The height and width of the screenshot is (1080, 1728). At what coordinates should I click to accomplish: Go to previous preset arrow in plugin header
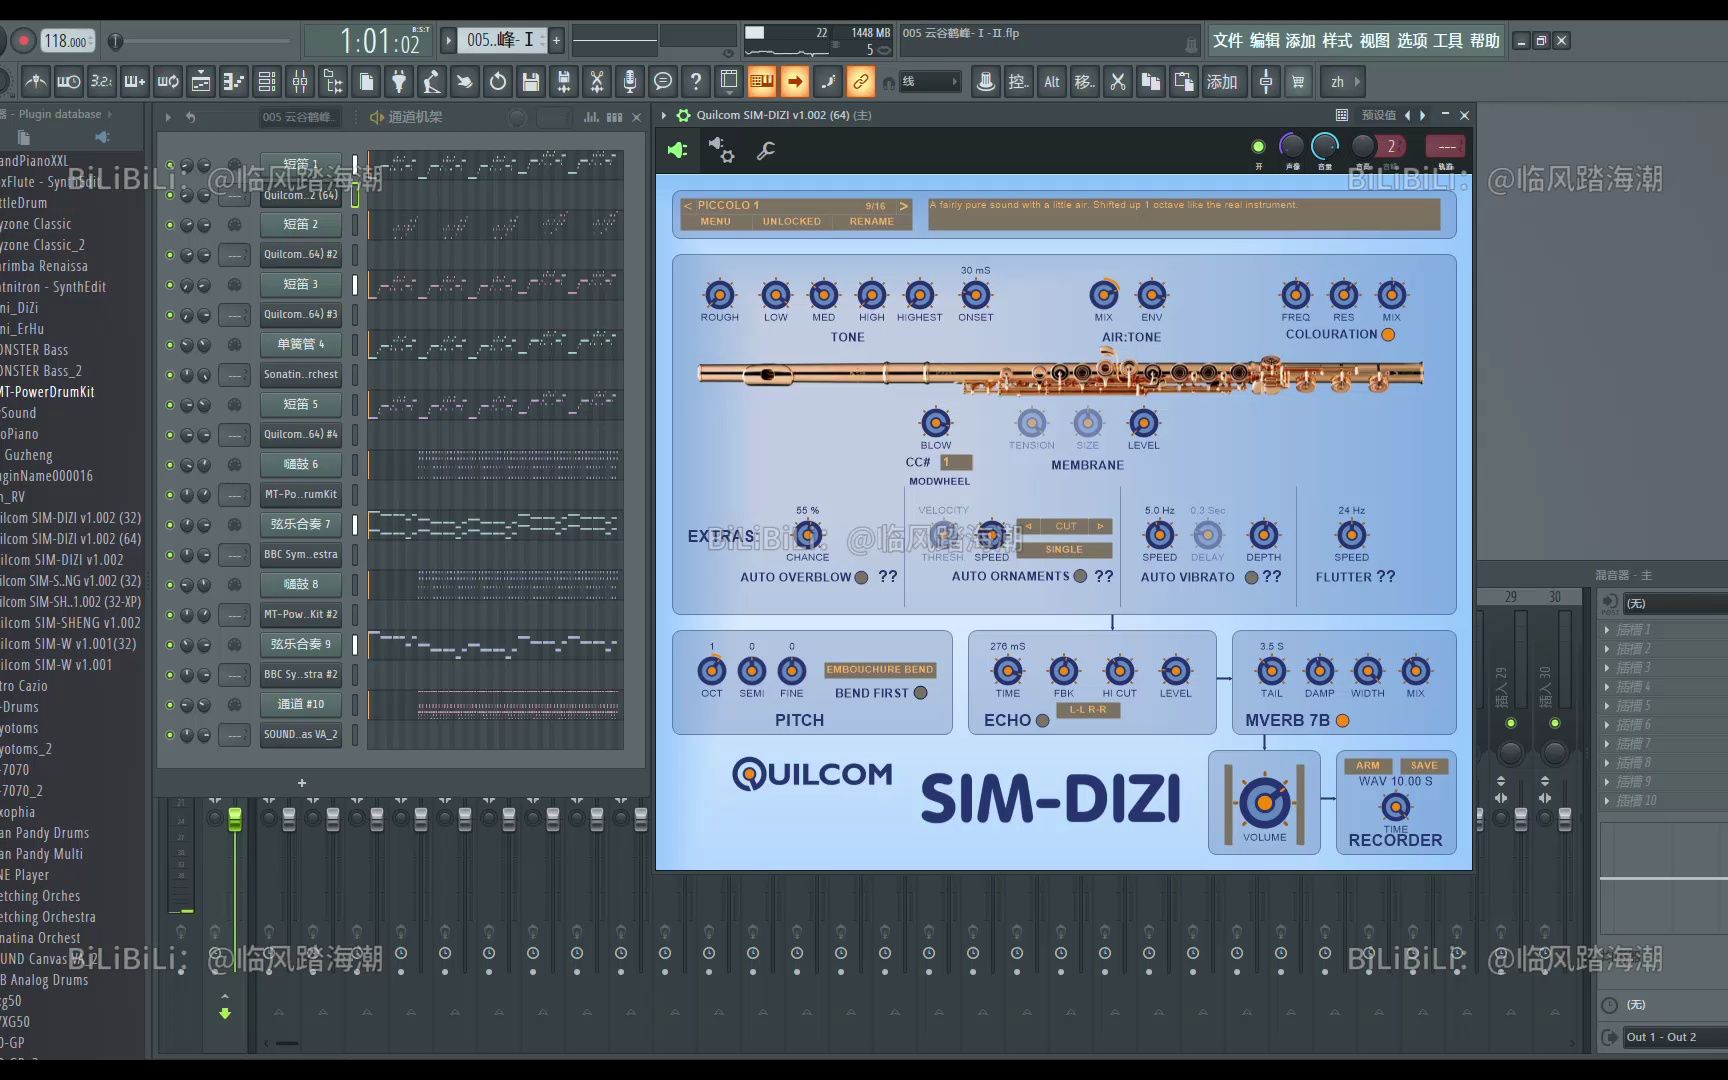point(1407,115)
